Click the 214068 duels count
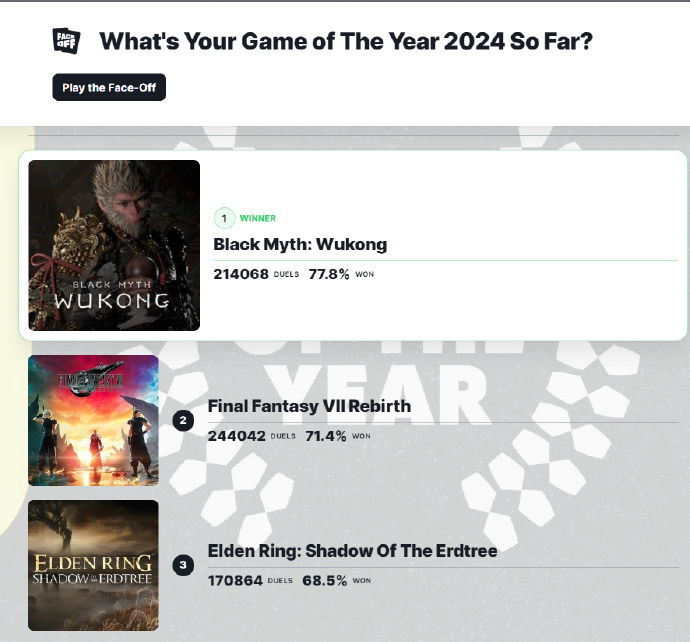690x642 pixels. click(x=241, y=273)
